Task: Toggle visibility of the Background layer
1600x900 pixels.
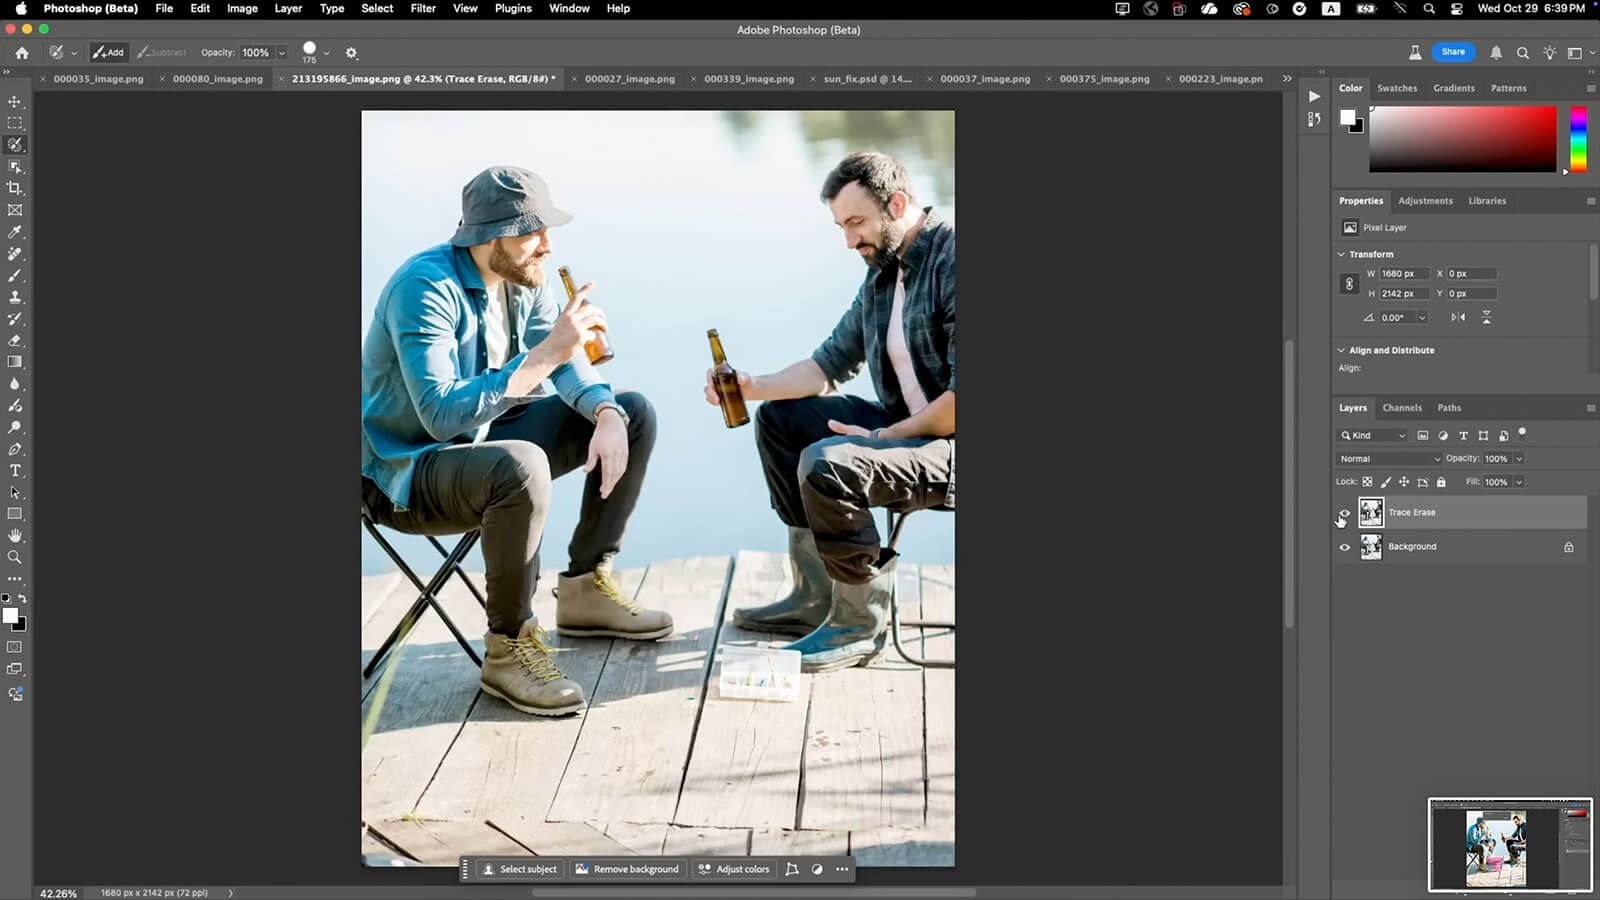Action: point(1345,547)
